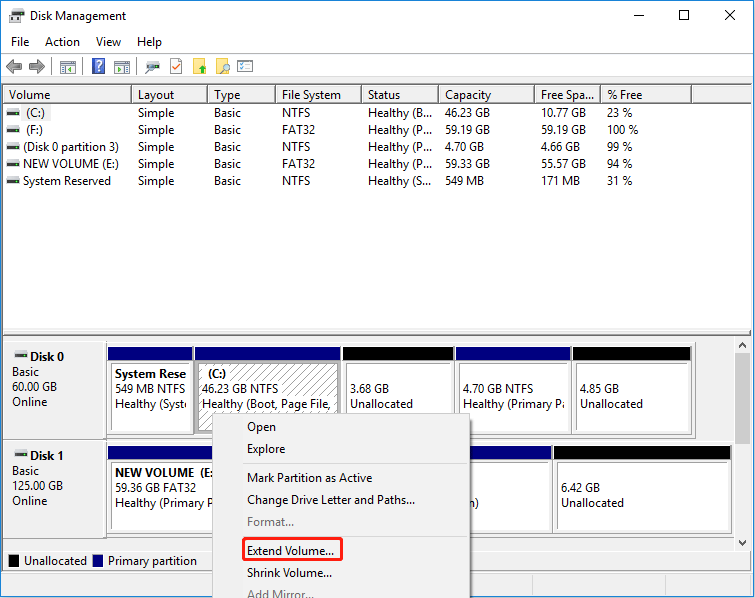755x598 pixels.
Task: Click the drive icon next to (C:) row
Action: click(13, 113)
